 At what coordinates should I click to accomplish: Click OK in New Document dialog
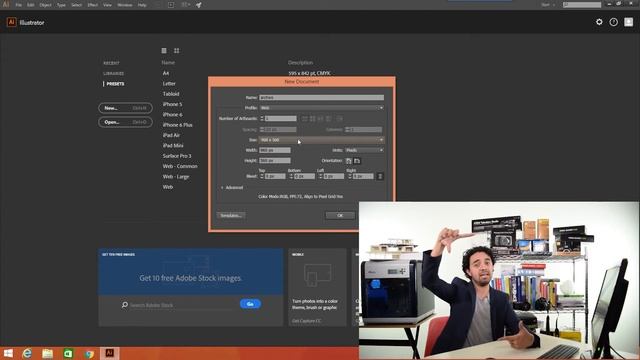340,216
